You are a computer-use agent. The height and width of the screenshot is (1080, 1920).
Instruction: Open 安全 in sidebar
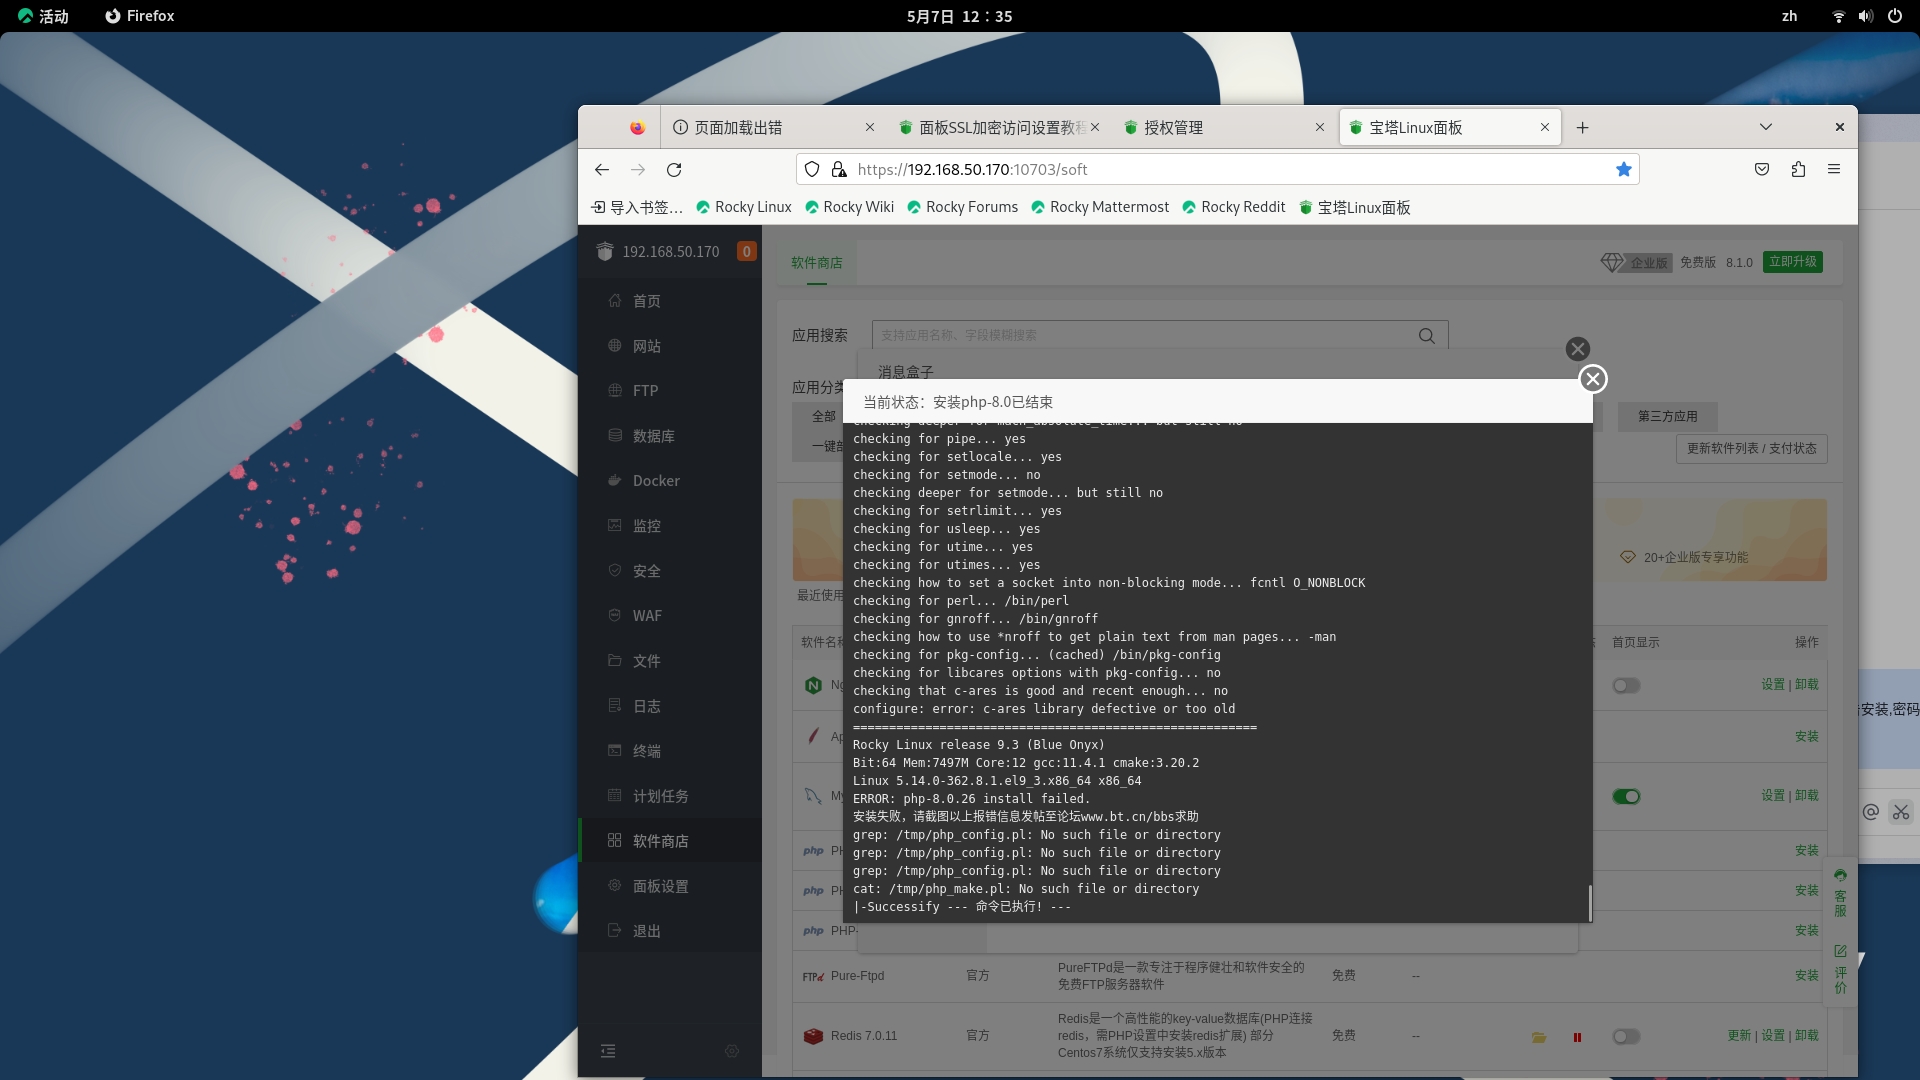pyautogui.click(x=670, y=571)
